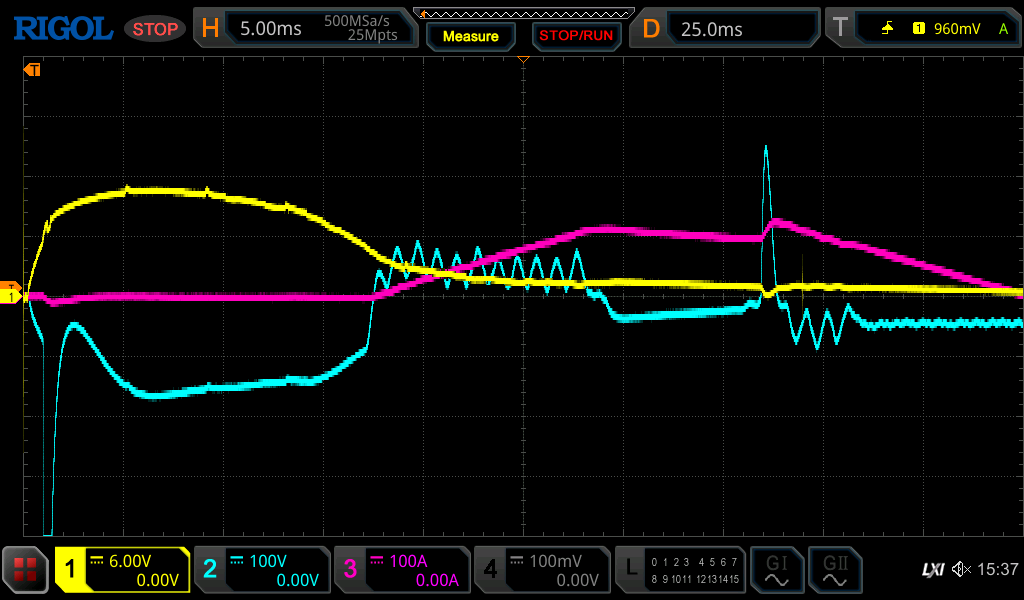Open the function navigation grid icon
Viewport: 1024px width, 600px height.
click(25, 570)
